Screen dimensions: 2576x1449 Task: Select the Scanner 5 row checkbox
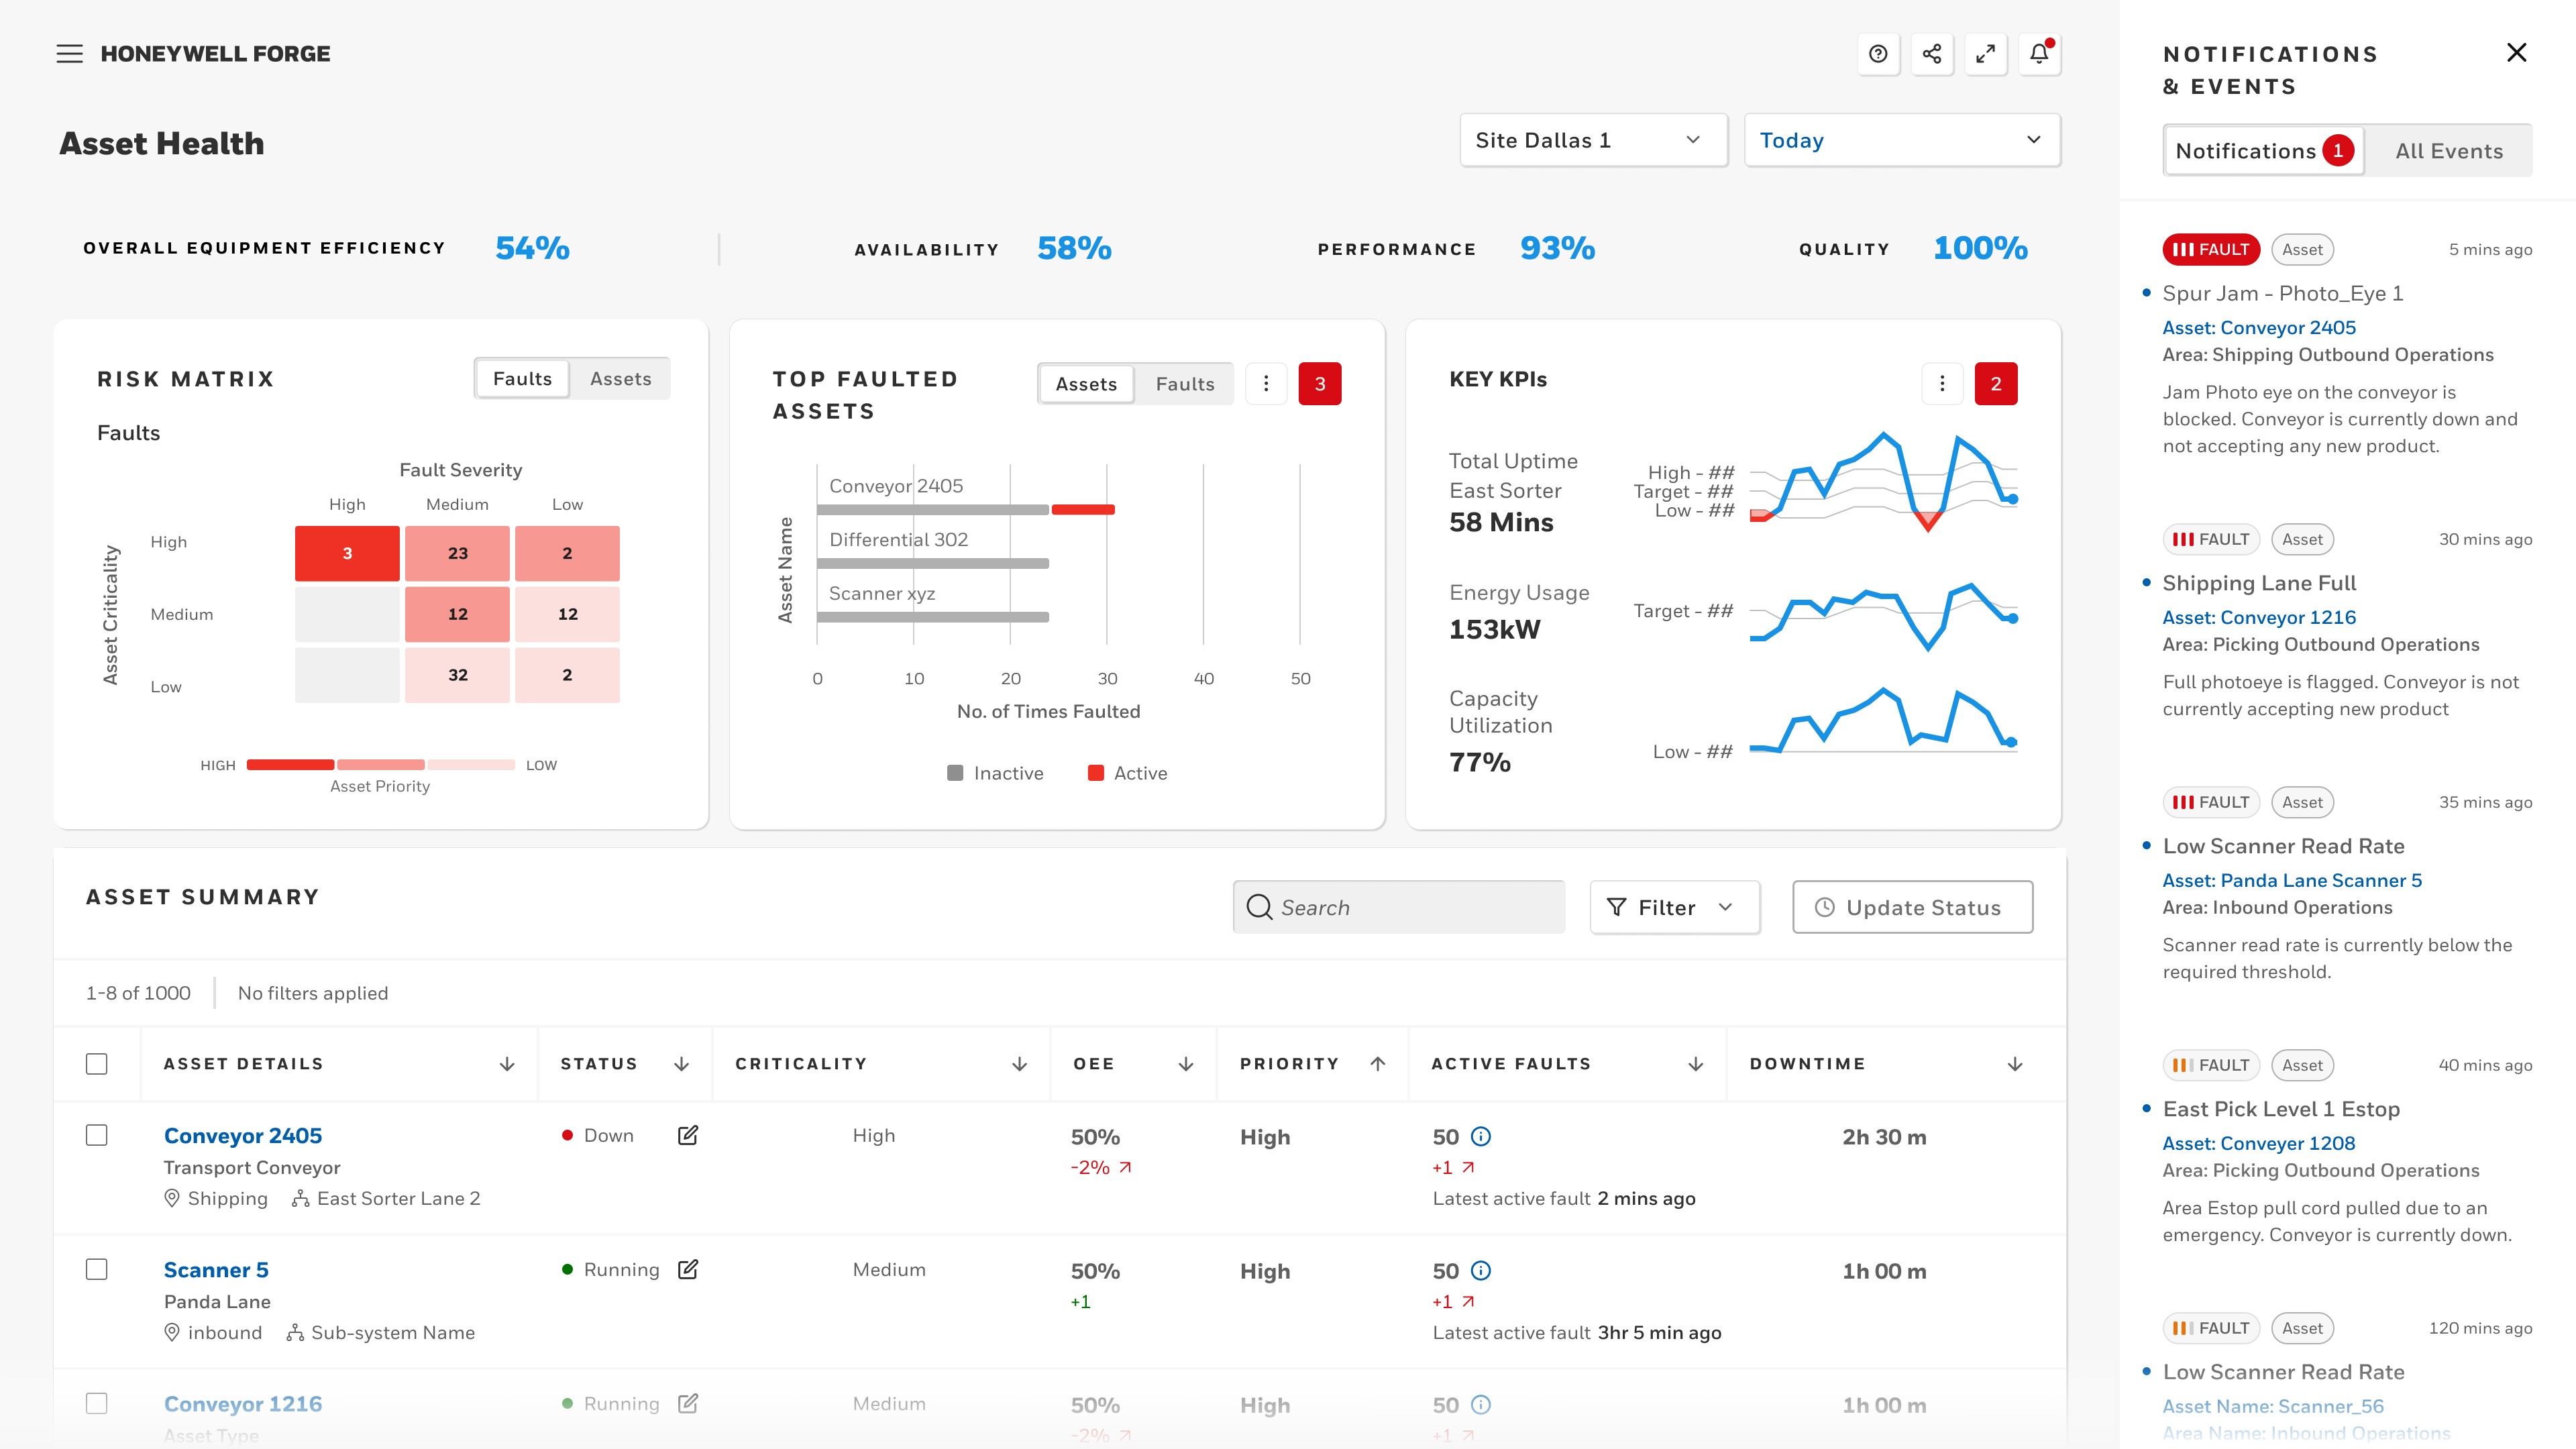pyautogui.click(x=97, y=1270)
